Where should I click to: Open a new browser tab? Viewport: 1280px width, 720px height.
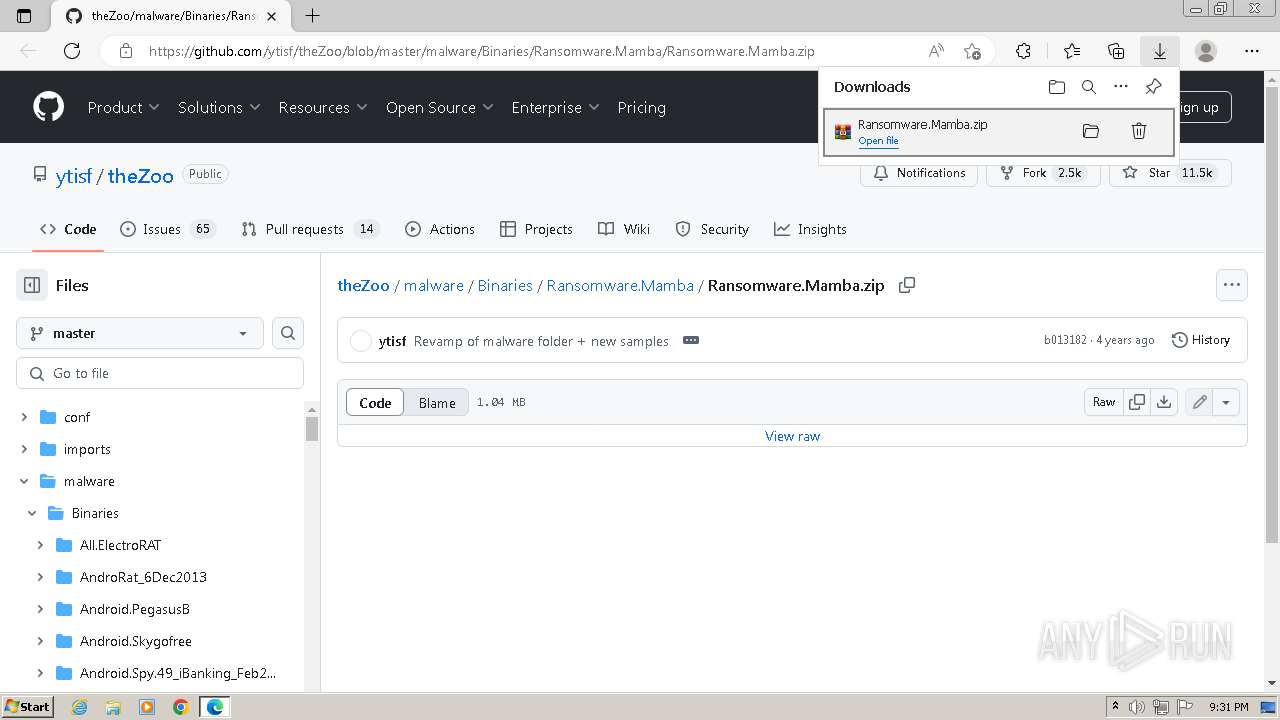[x=312, y=15]
